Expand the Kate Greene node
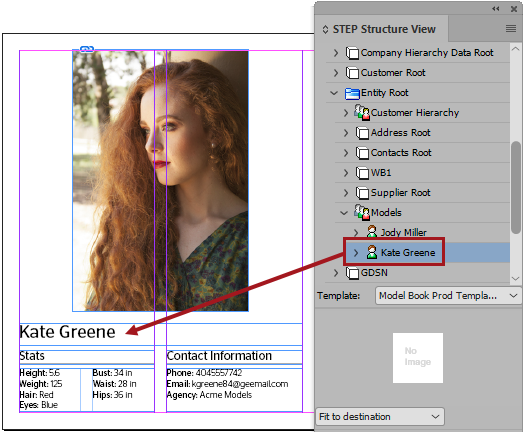 coord(356,252)
